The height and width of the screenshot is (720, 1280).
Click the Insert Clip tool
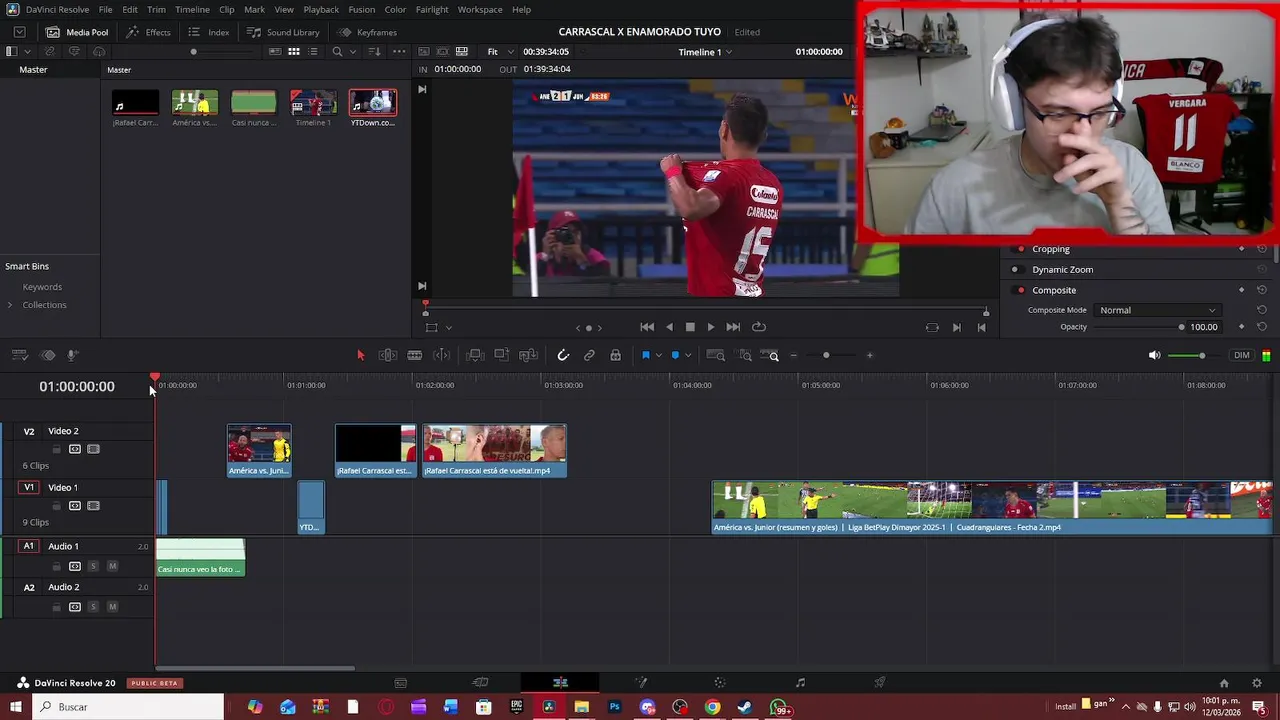click(475, 355)
